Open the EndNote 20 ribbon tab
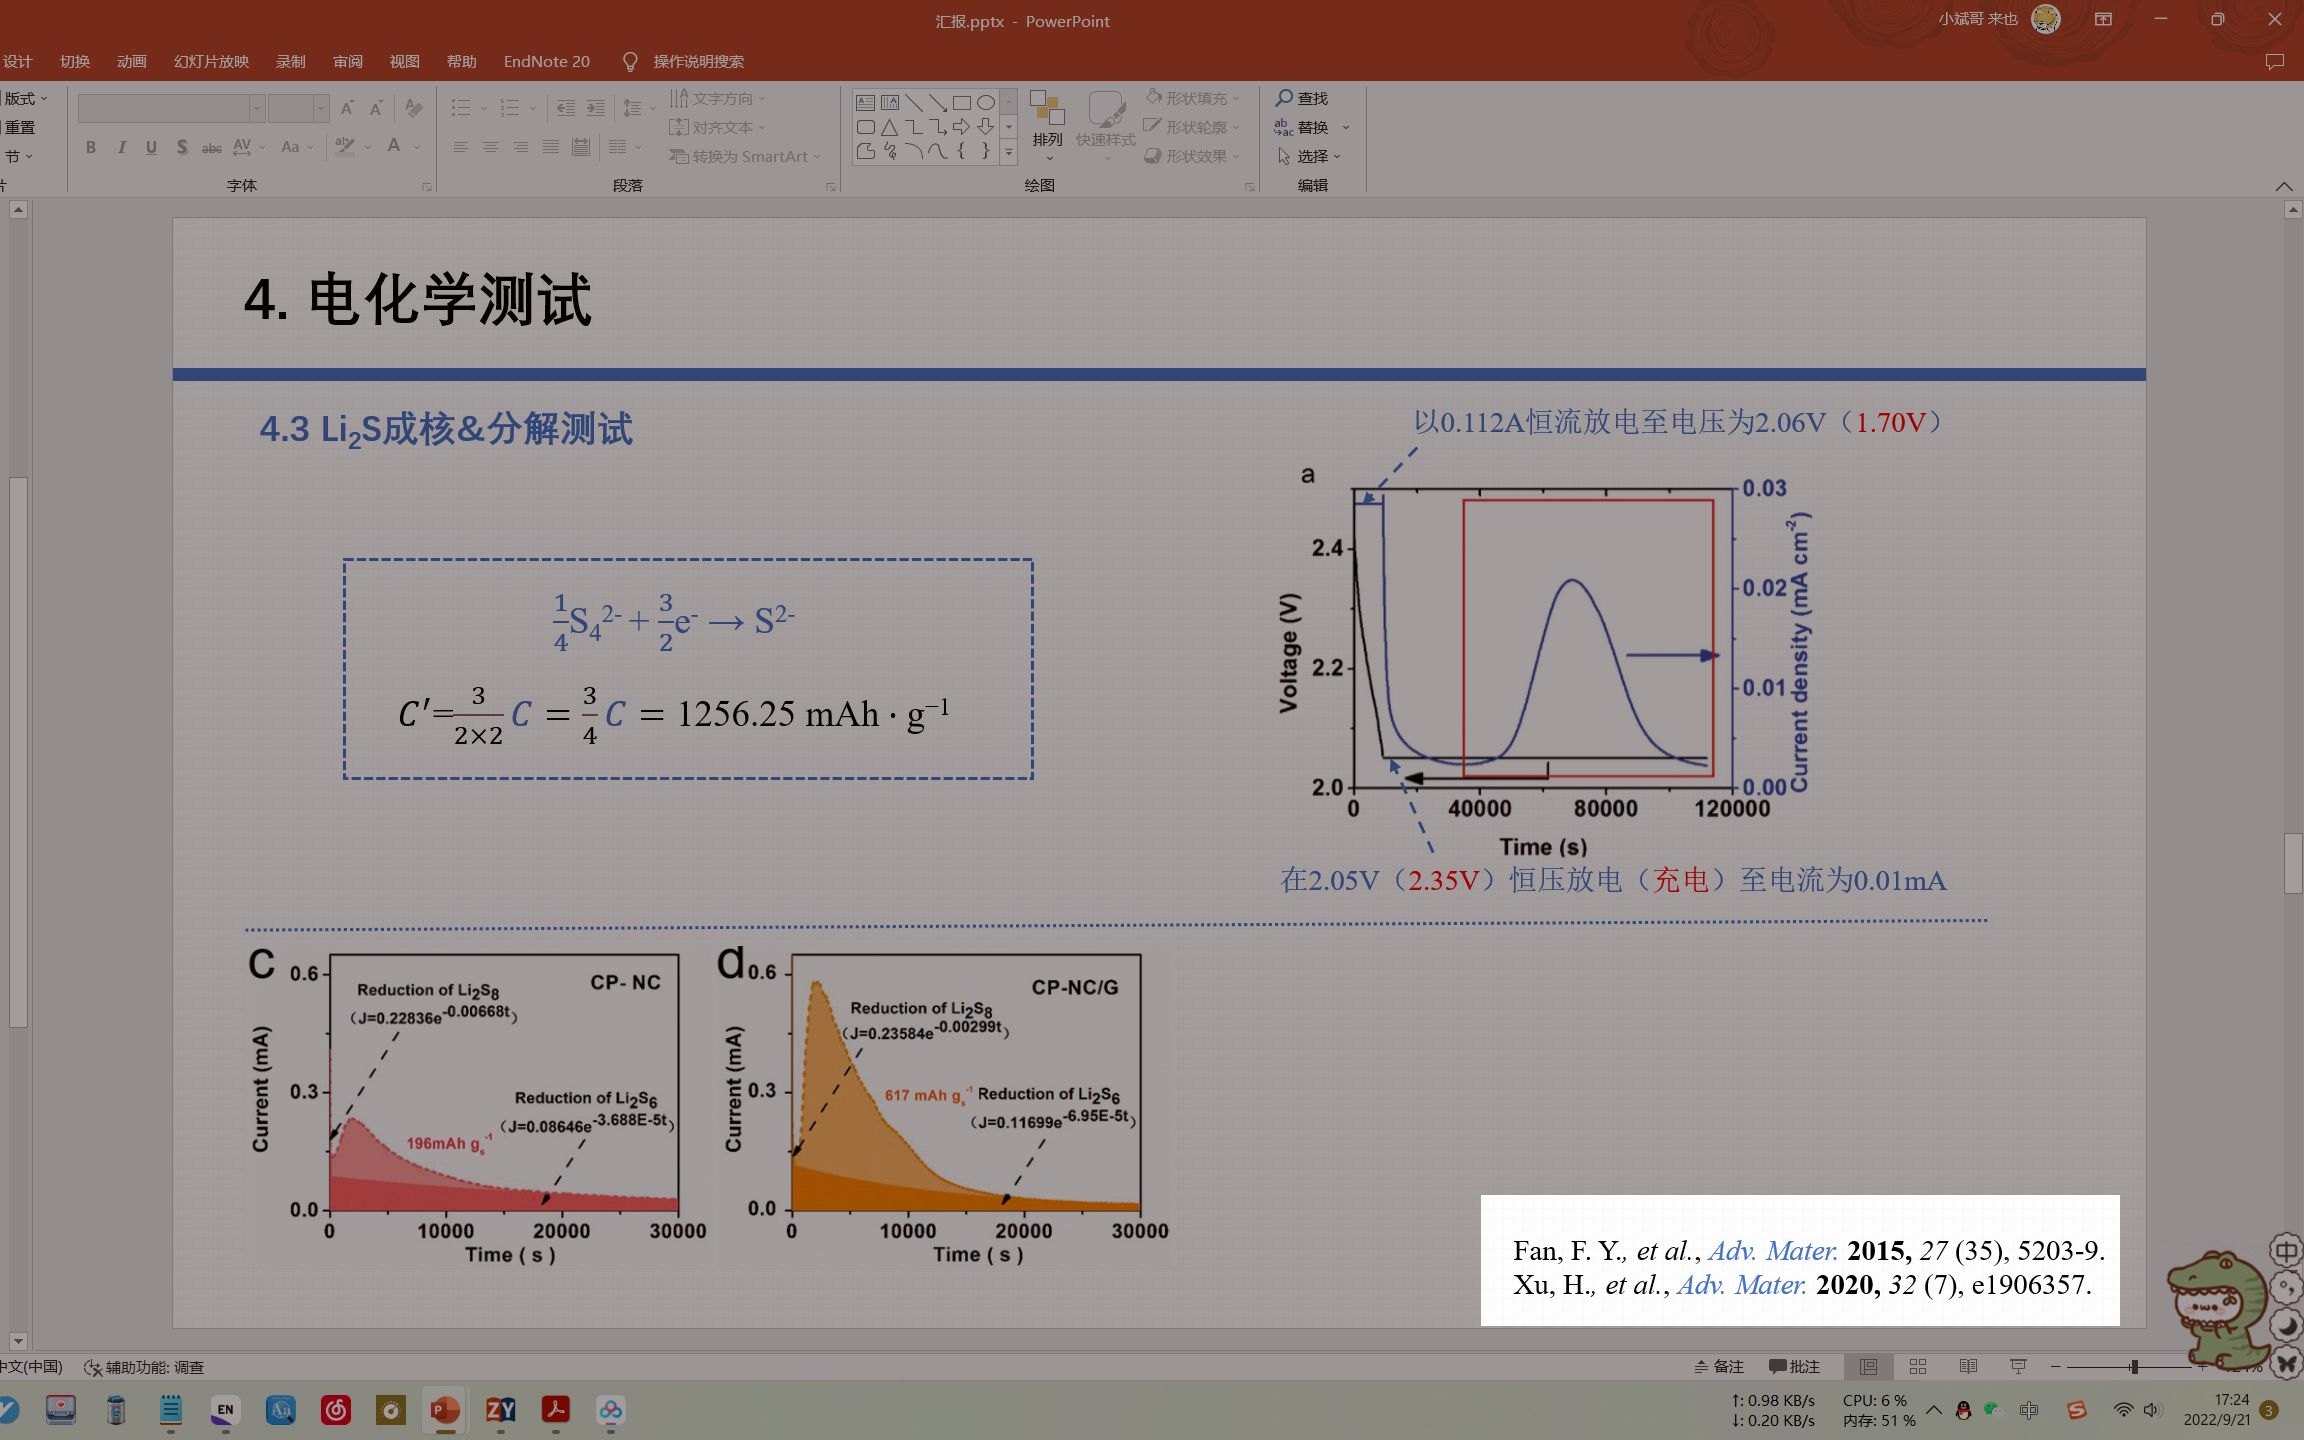The width and height of the screenshot is (2304, 1440). coord(546,61)
